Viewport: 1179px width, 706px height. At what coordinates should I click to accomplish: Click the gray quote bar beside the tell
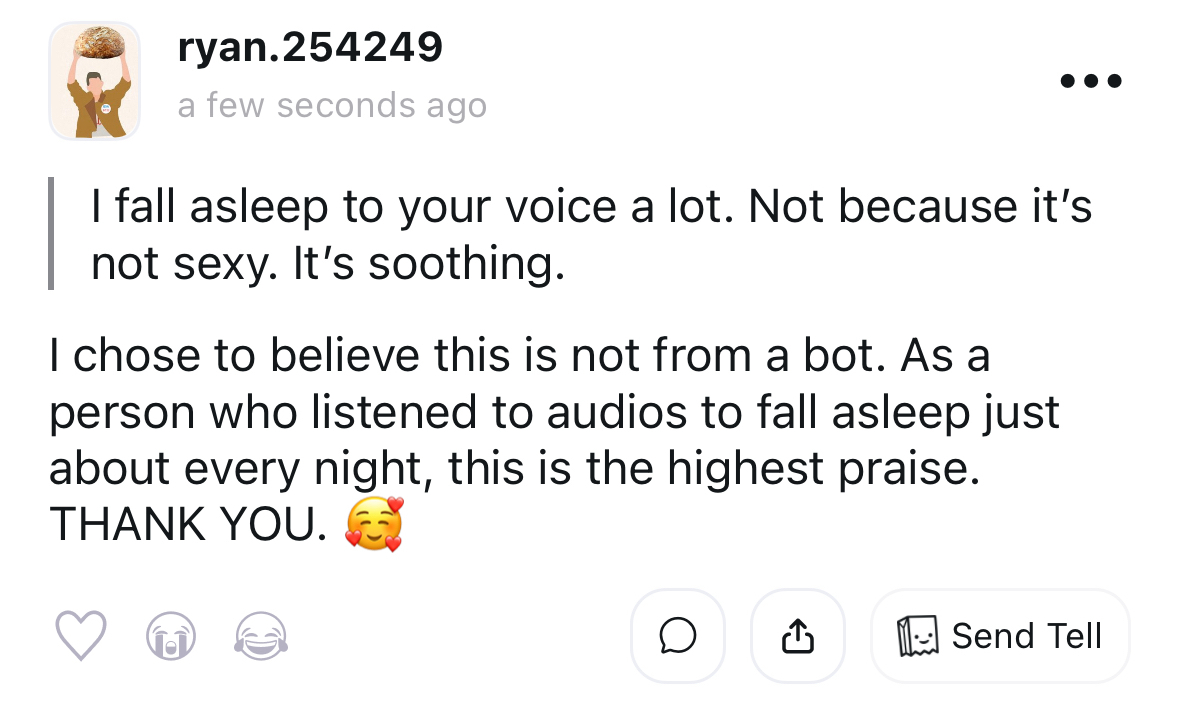[x=51, y=233]
